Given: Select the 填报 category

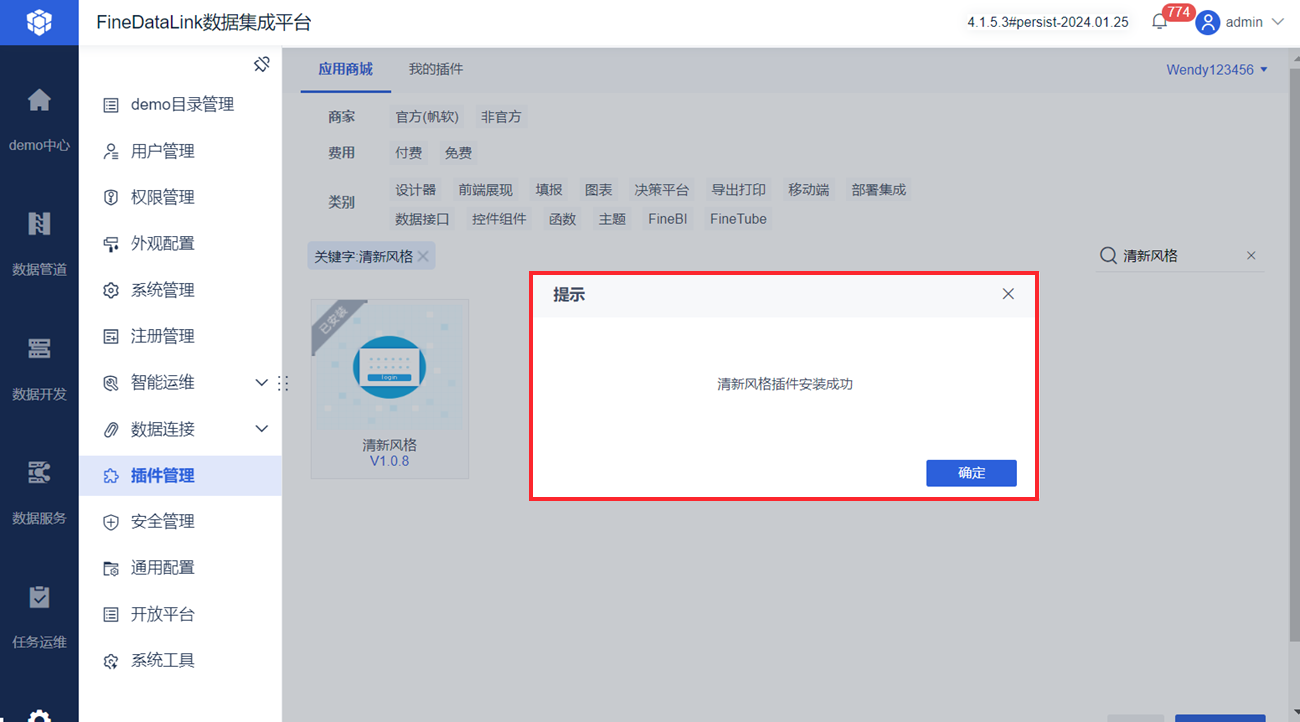Looking at the screenshot, I should pyautogui.click(x=549, y=190).
